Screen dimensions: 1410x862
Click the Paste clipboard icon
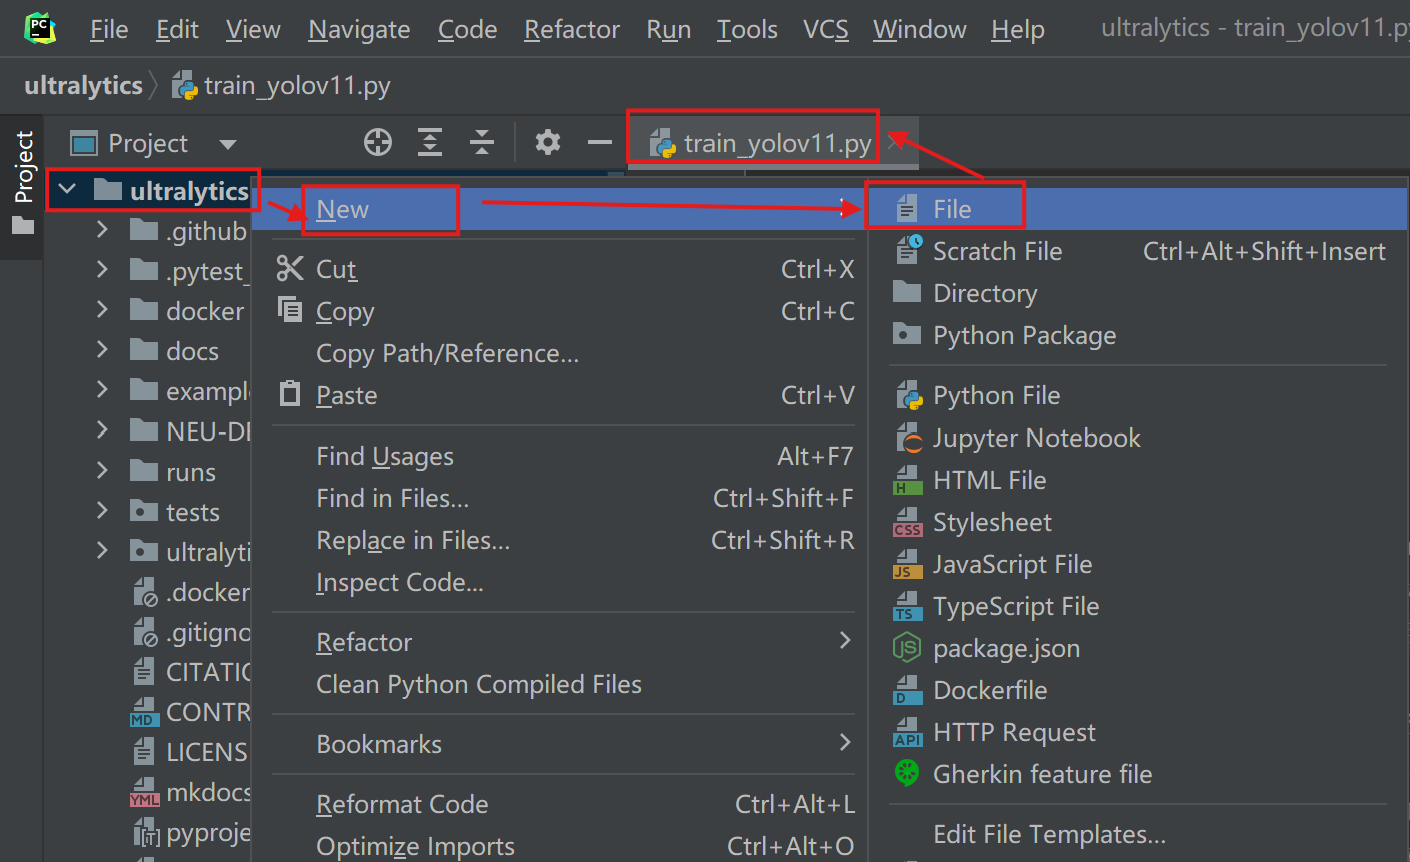tap(290, 394)
